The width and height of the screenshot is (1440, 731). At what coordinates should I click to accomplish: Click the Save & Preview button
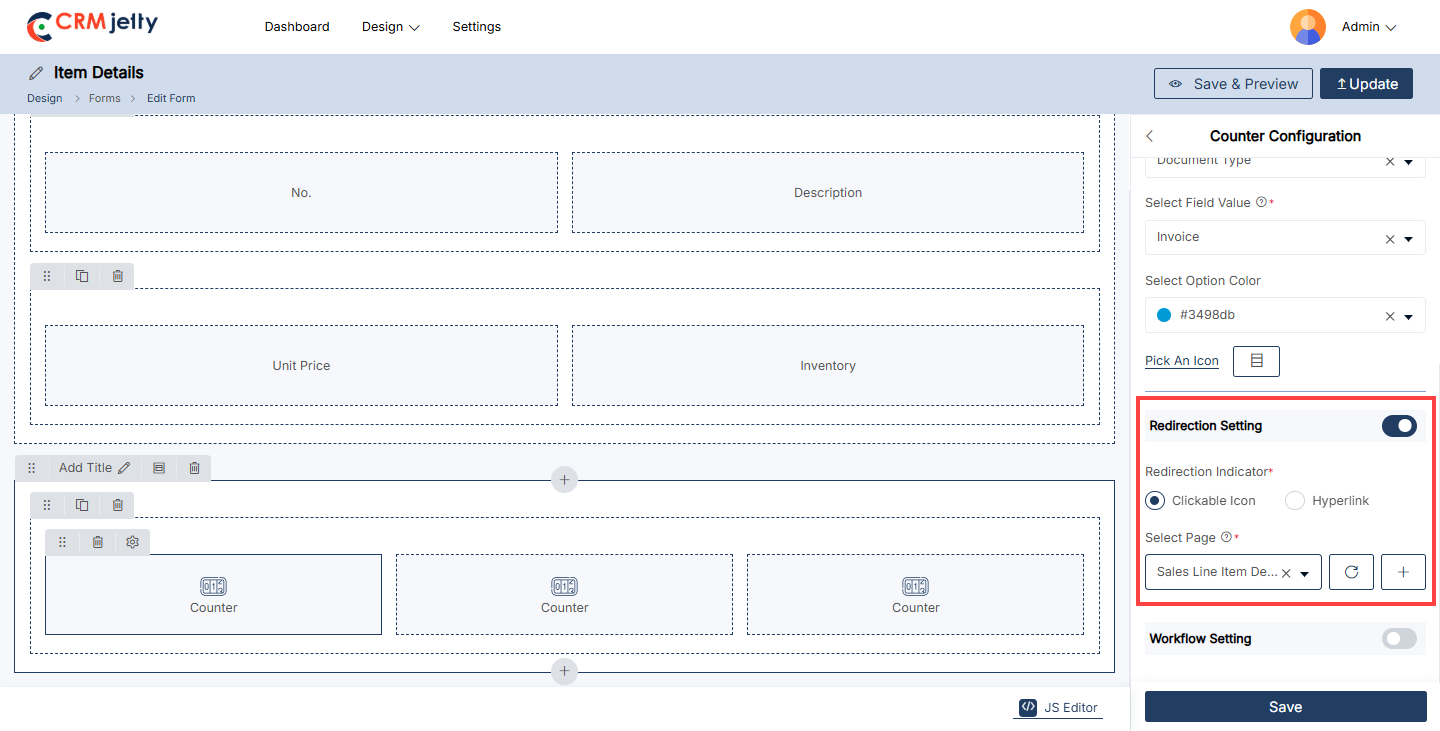[1232, 84]
